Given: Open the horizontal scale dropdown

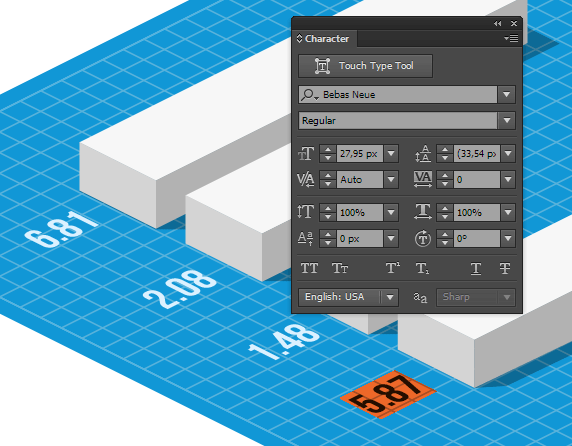Looking at the screenshot, I should [x=508, y=213].
